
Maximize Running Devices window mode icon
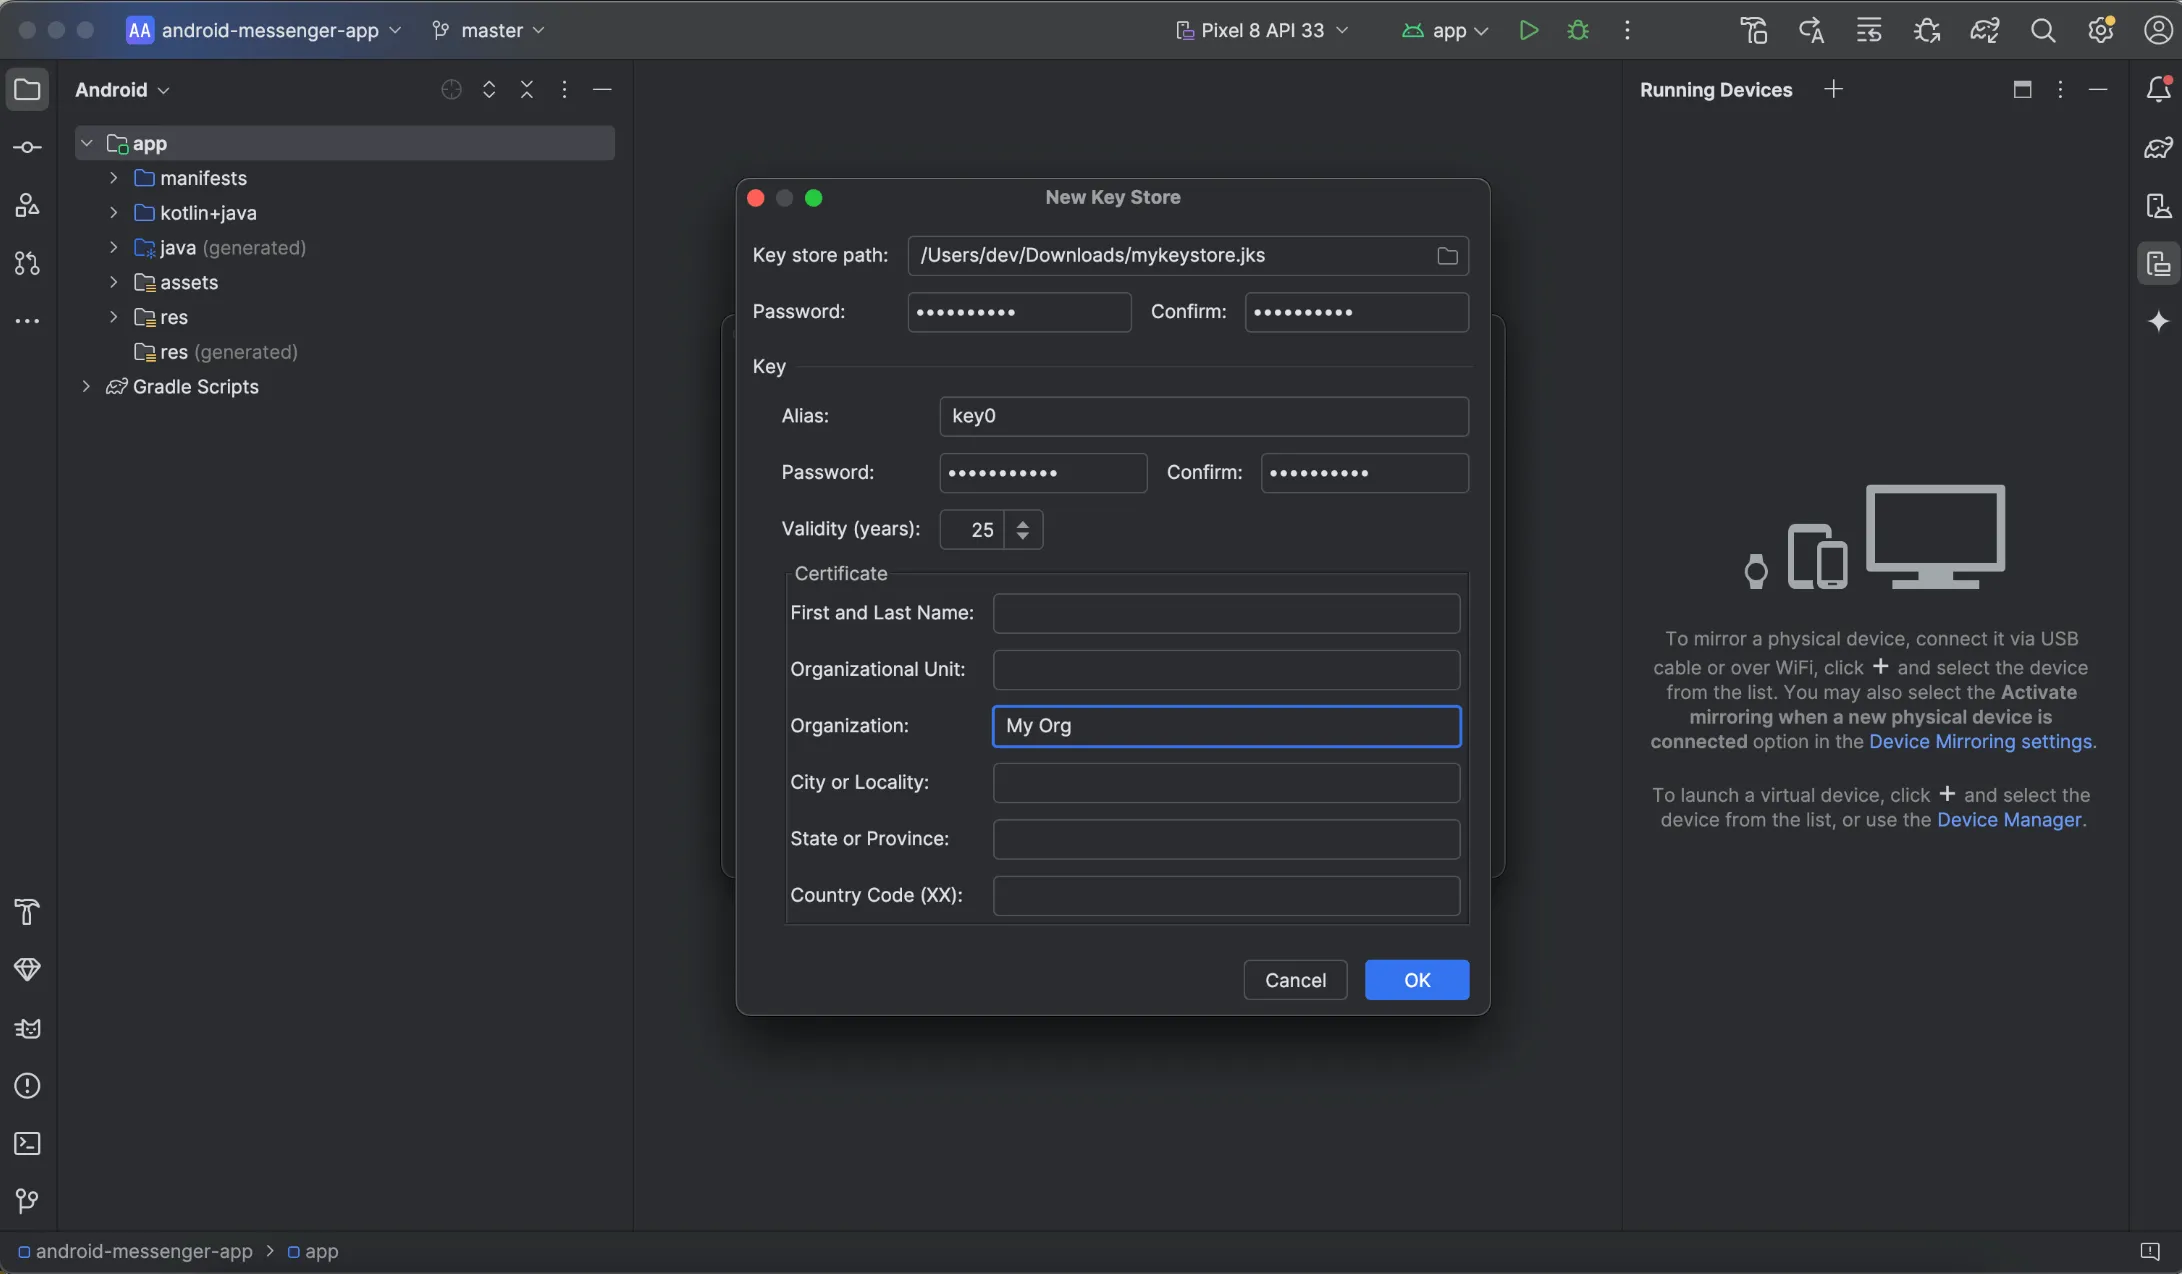pyautogui.click(x=2022, y=90)
